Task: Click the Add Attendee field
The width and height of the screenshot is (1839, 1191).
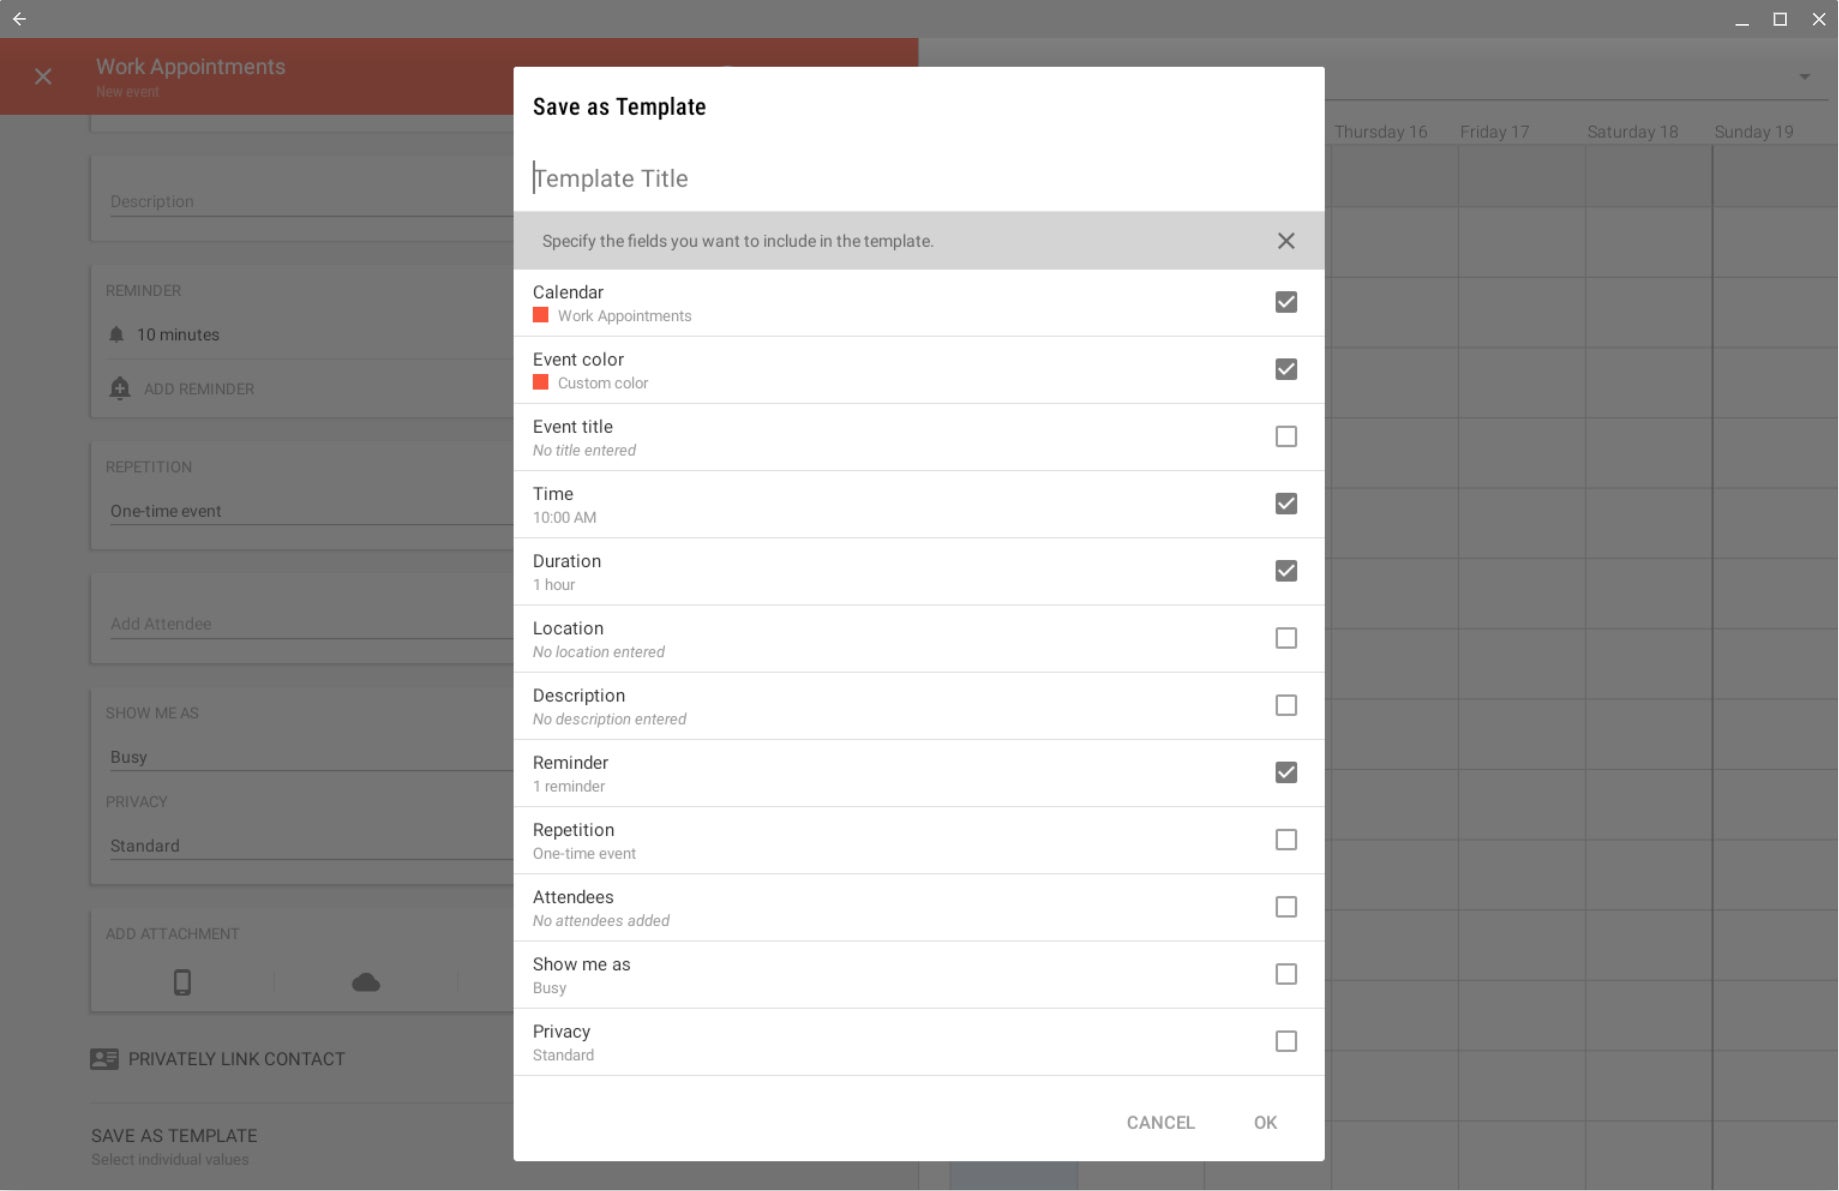Action: [x=310, y=624]
